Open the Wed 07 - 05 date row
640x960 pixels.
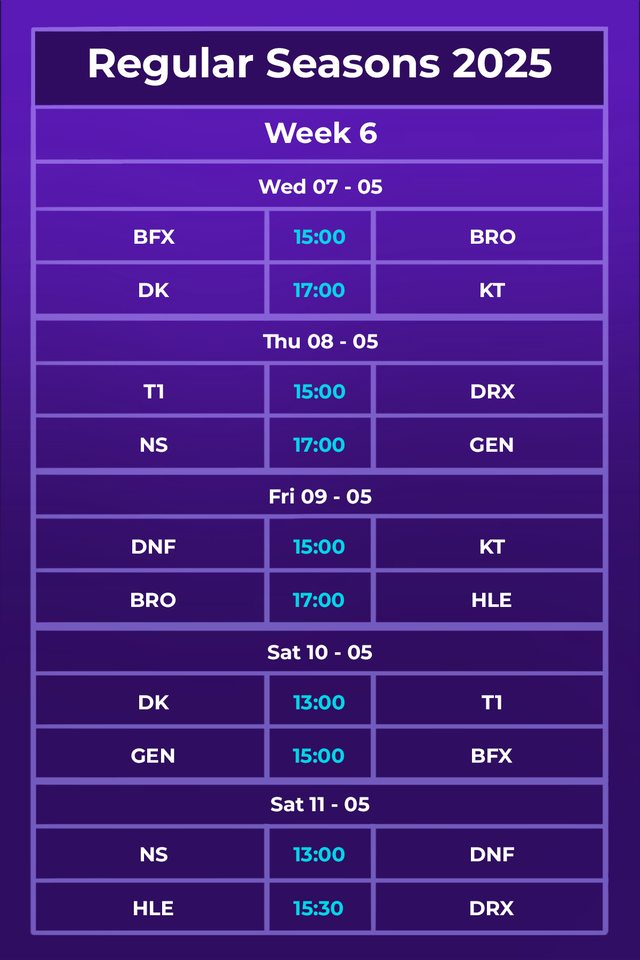tap(320, 186)
